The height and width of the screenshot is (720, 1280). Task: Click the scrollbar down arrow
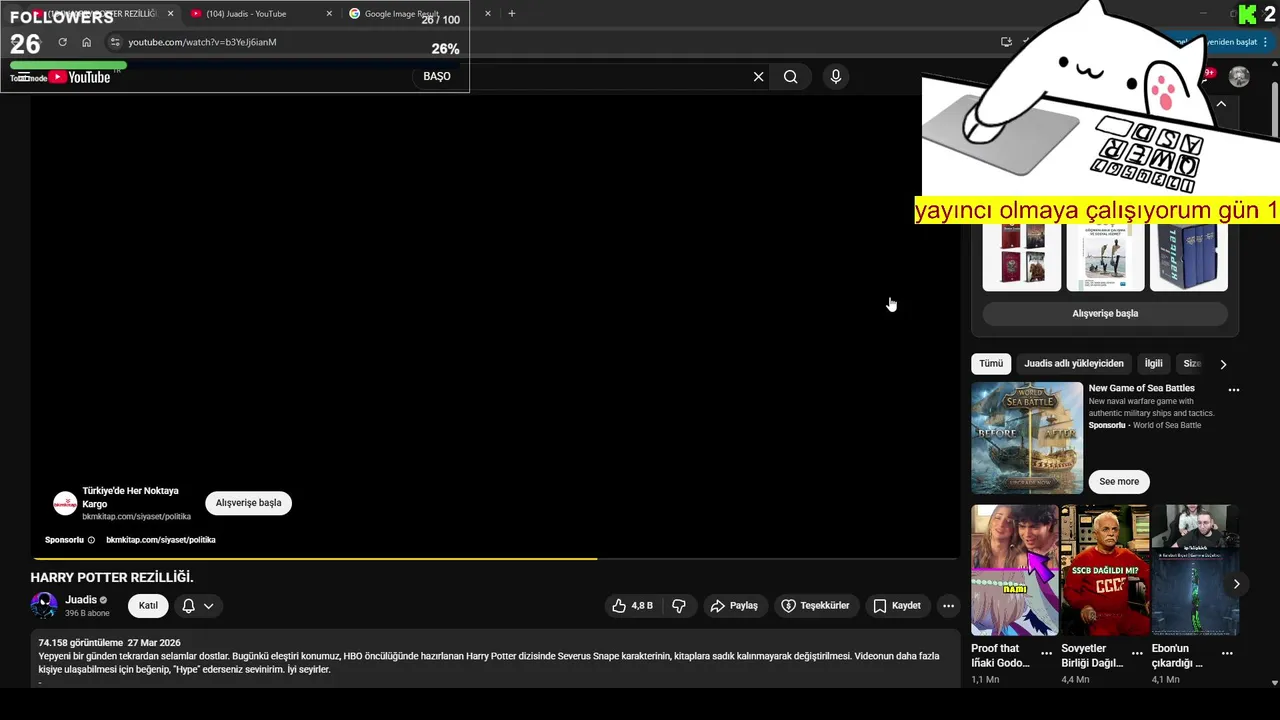pos(1274,683)
